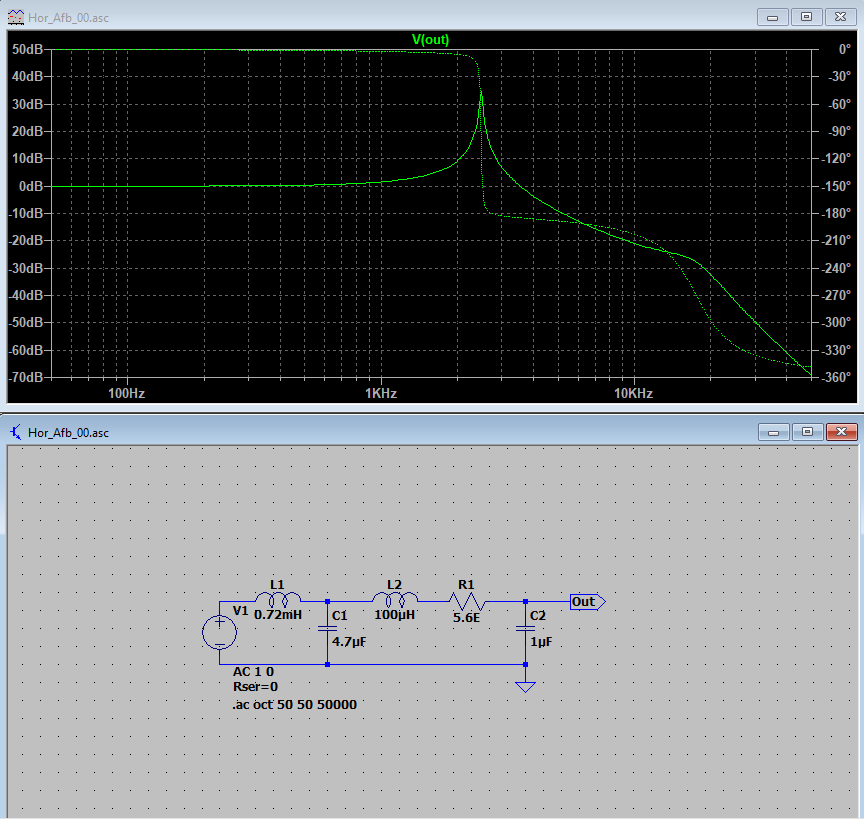Select the V1 voltage source symbol
Image resolution: width=864 pixels, height=819 pixels.
pyautogui.click(x=219, y=633)
